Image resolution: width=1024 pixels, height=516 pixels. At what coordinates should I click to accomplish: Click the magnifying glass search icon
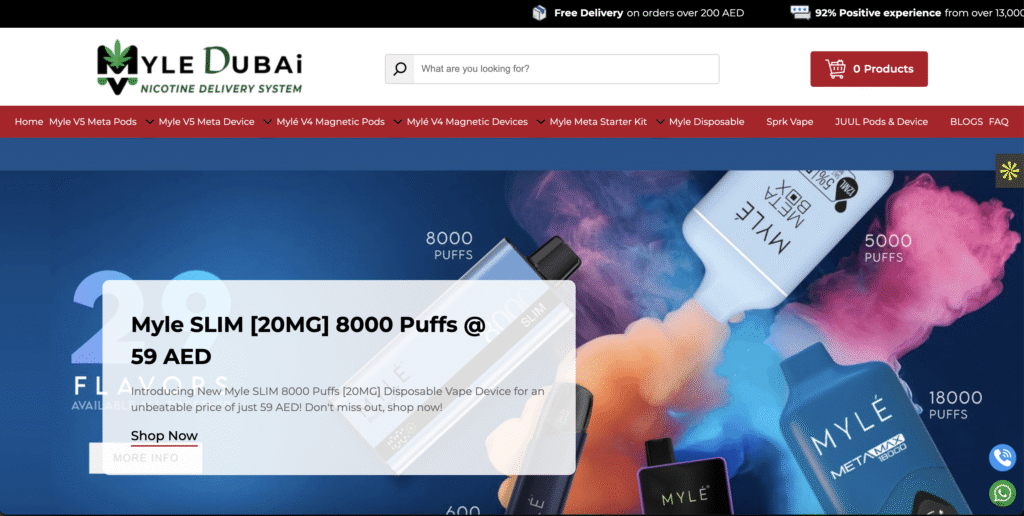(400, 69)
